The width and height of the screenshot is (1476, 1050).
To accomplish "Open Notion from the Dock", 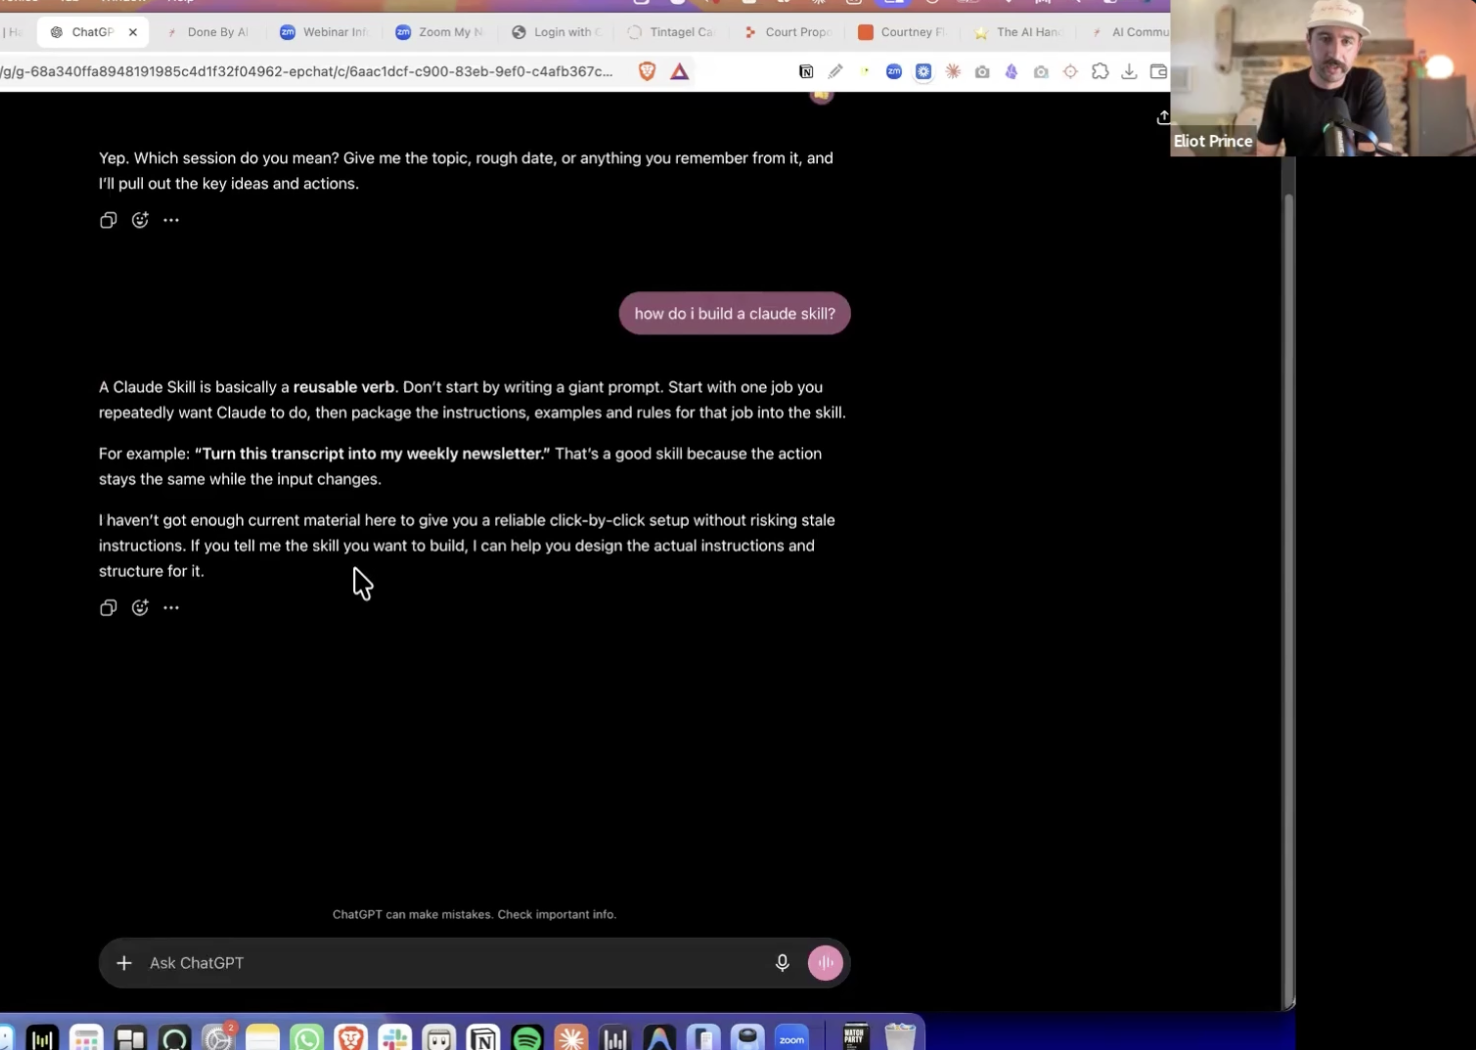I will pyautogui.click(x=483, y=1039).
